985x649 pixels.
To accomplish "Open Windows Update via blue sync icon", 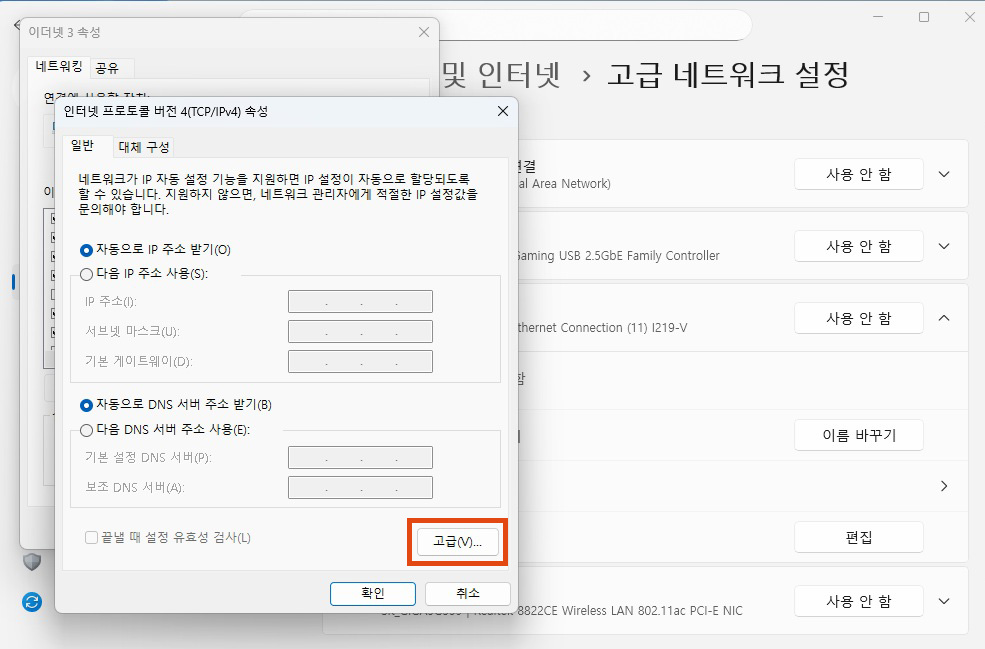I will click(32, 601).
